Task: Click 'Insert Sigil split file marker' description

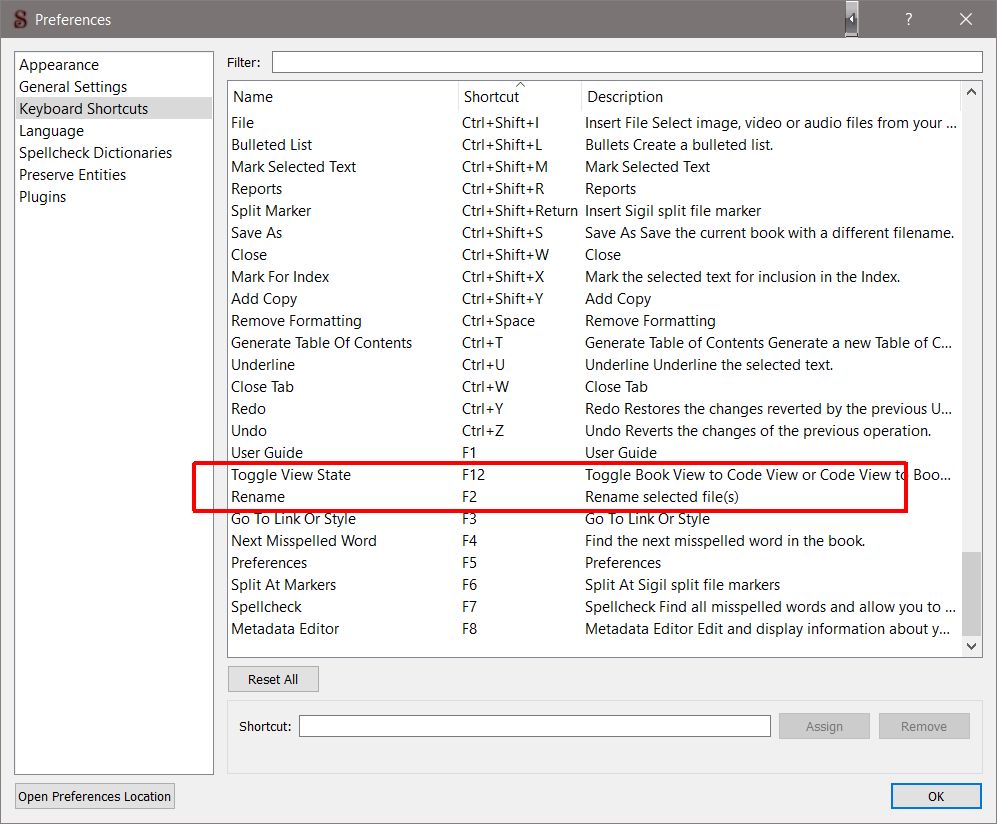Action: pyautogui.click(x=673, y=210)
